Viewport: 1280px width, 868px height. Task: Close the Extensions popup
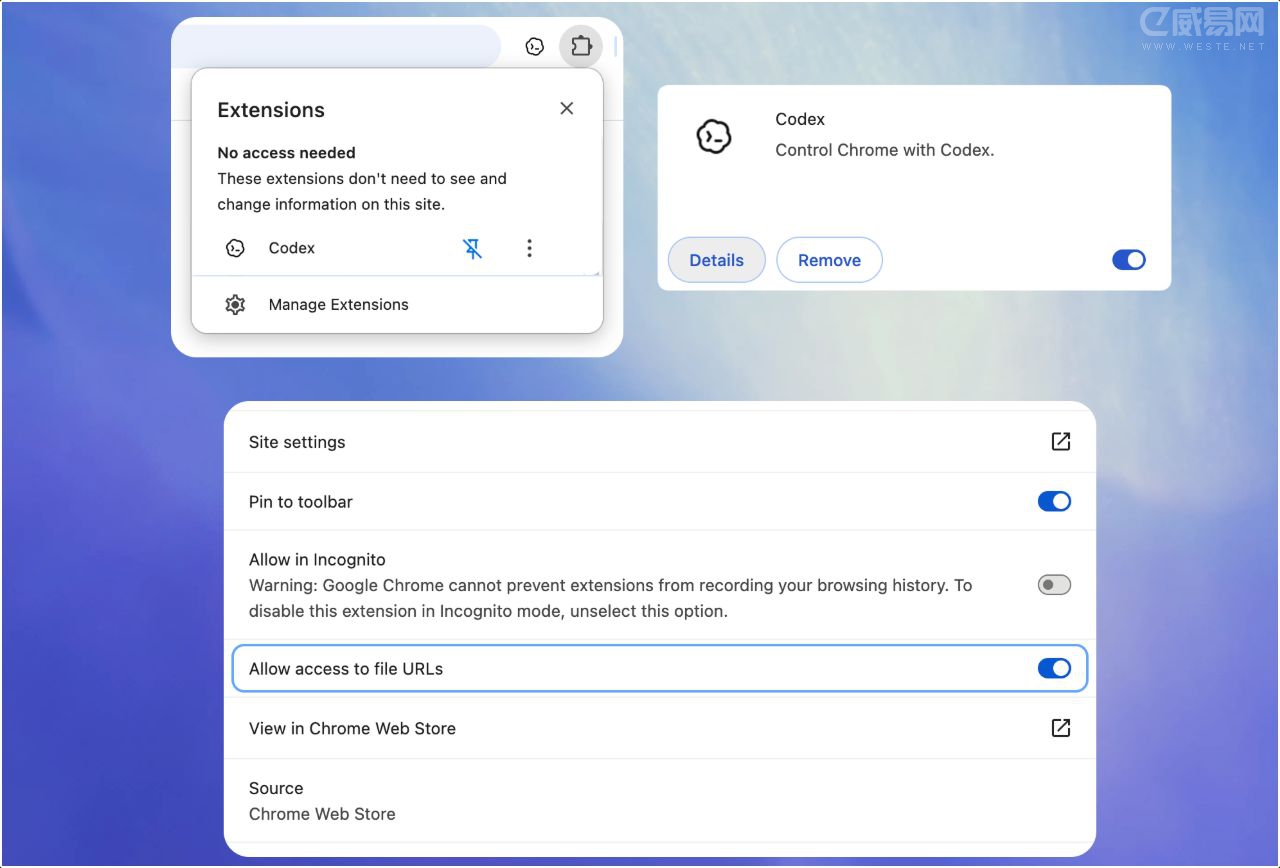[567, 108]
